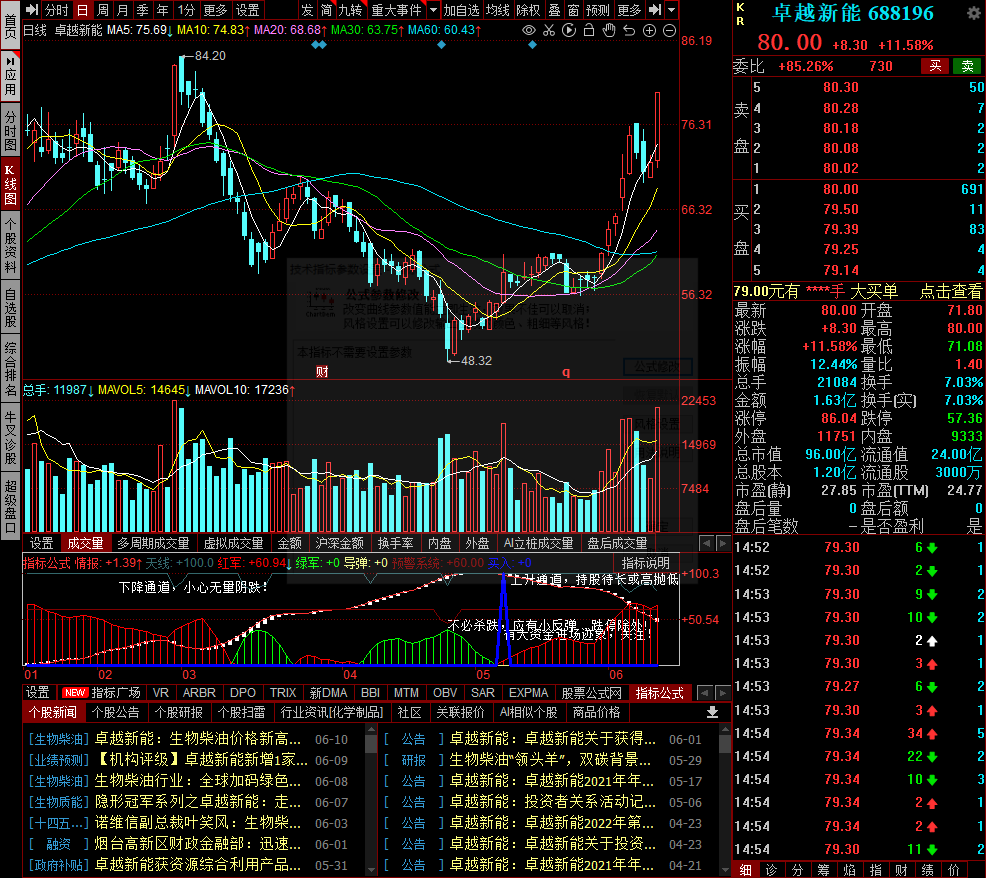This screenshot has width=986, height=878.
Task: Click the green 卖 sell button
Action: click(967, 66)
